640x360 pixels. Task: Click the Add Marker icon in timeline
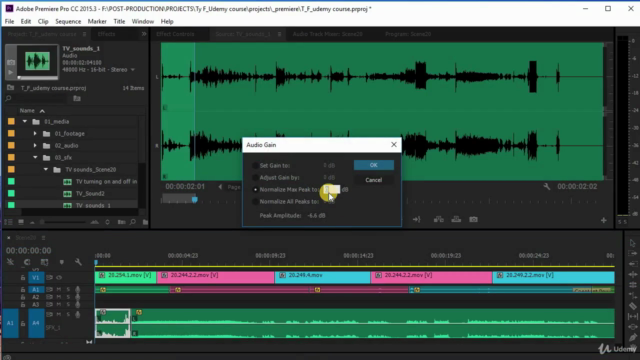pos(62,262)
